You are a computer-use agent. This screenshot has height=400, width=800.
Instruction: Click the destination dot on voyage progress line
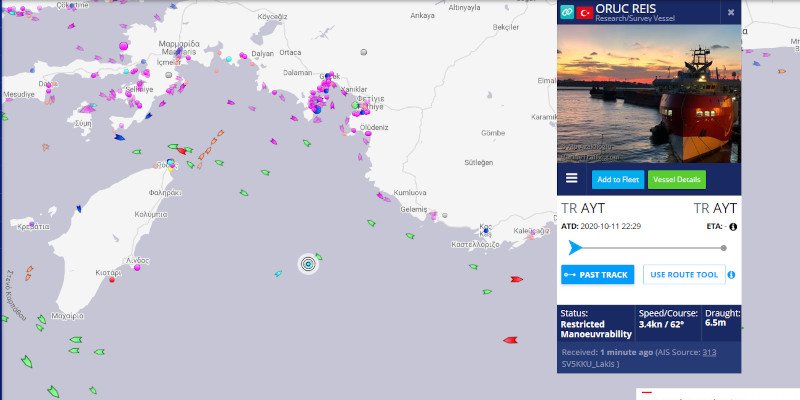tap(724, 247)
